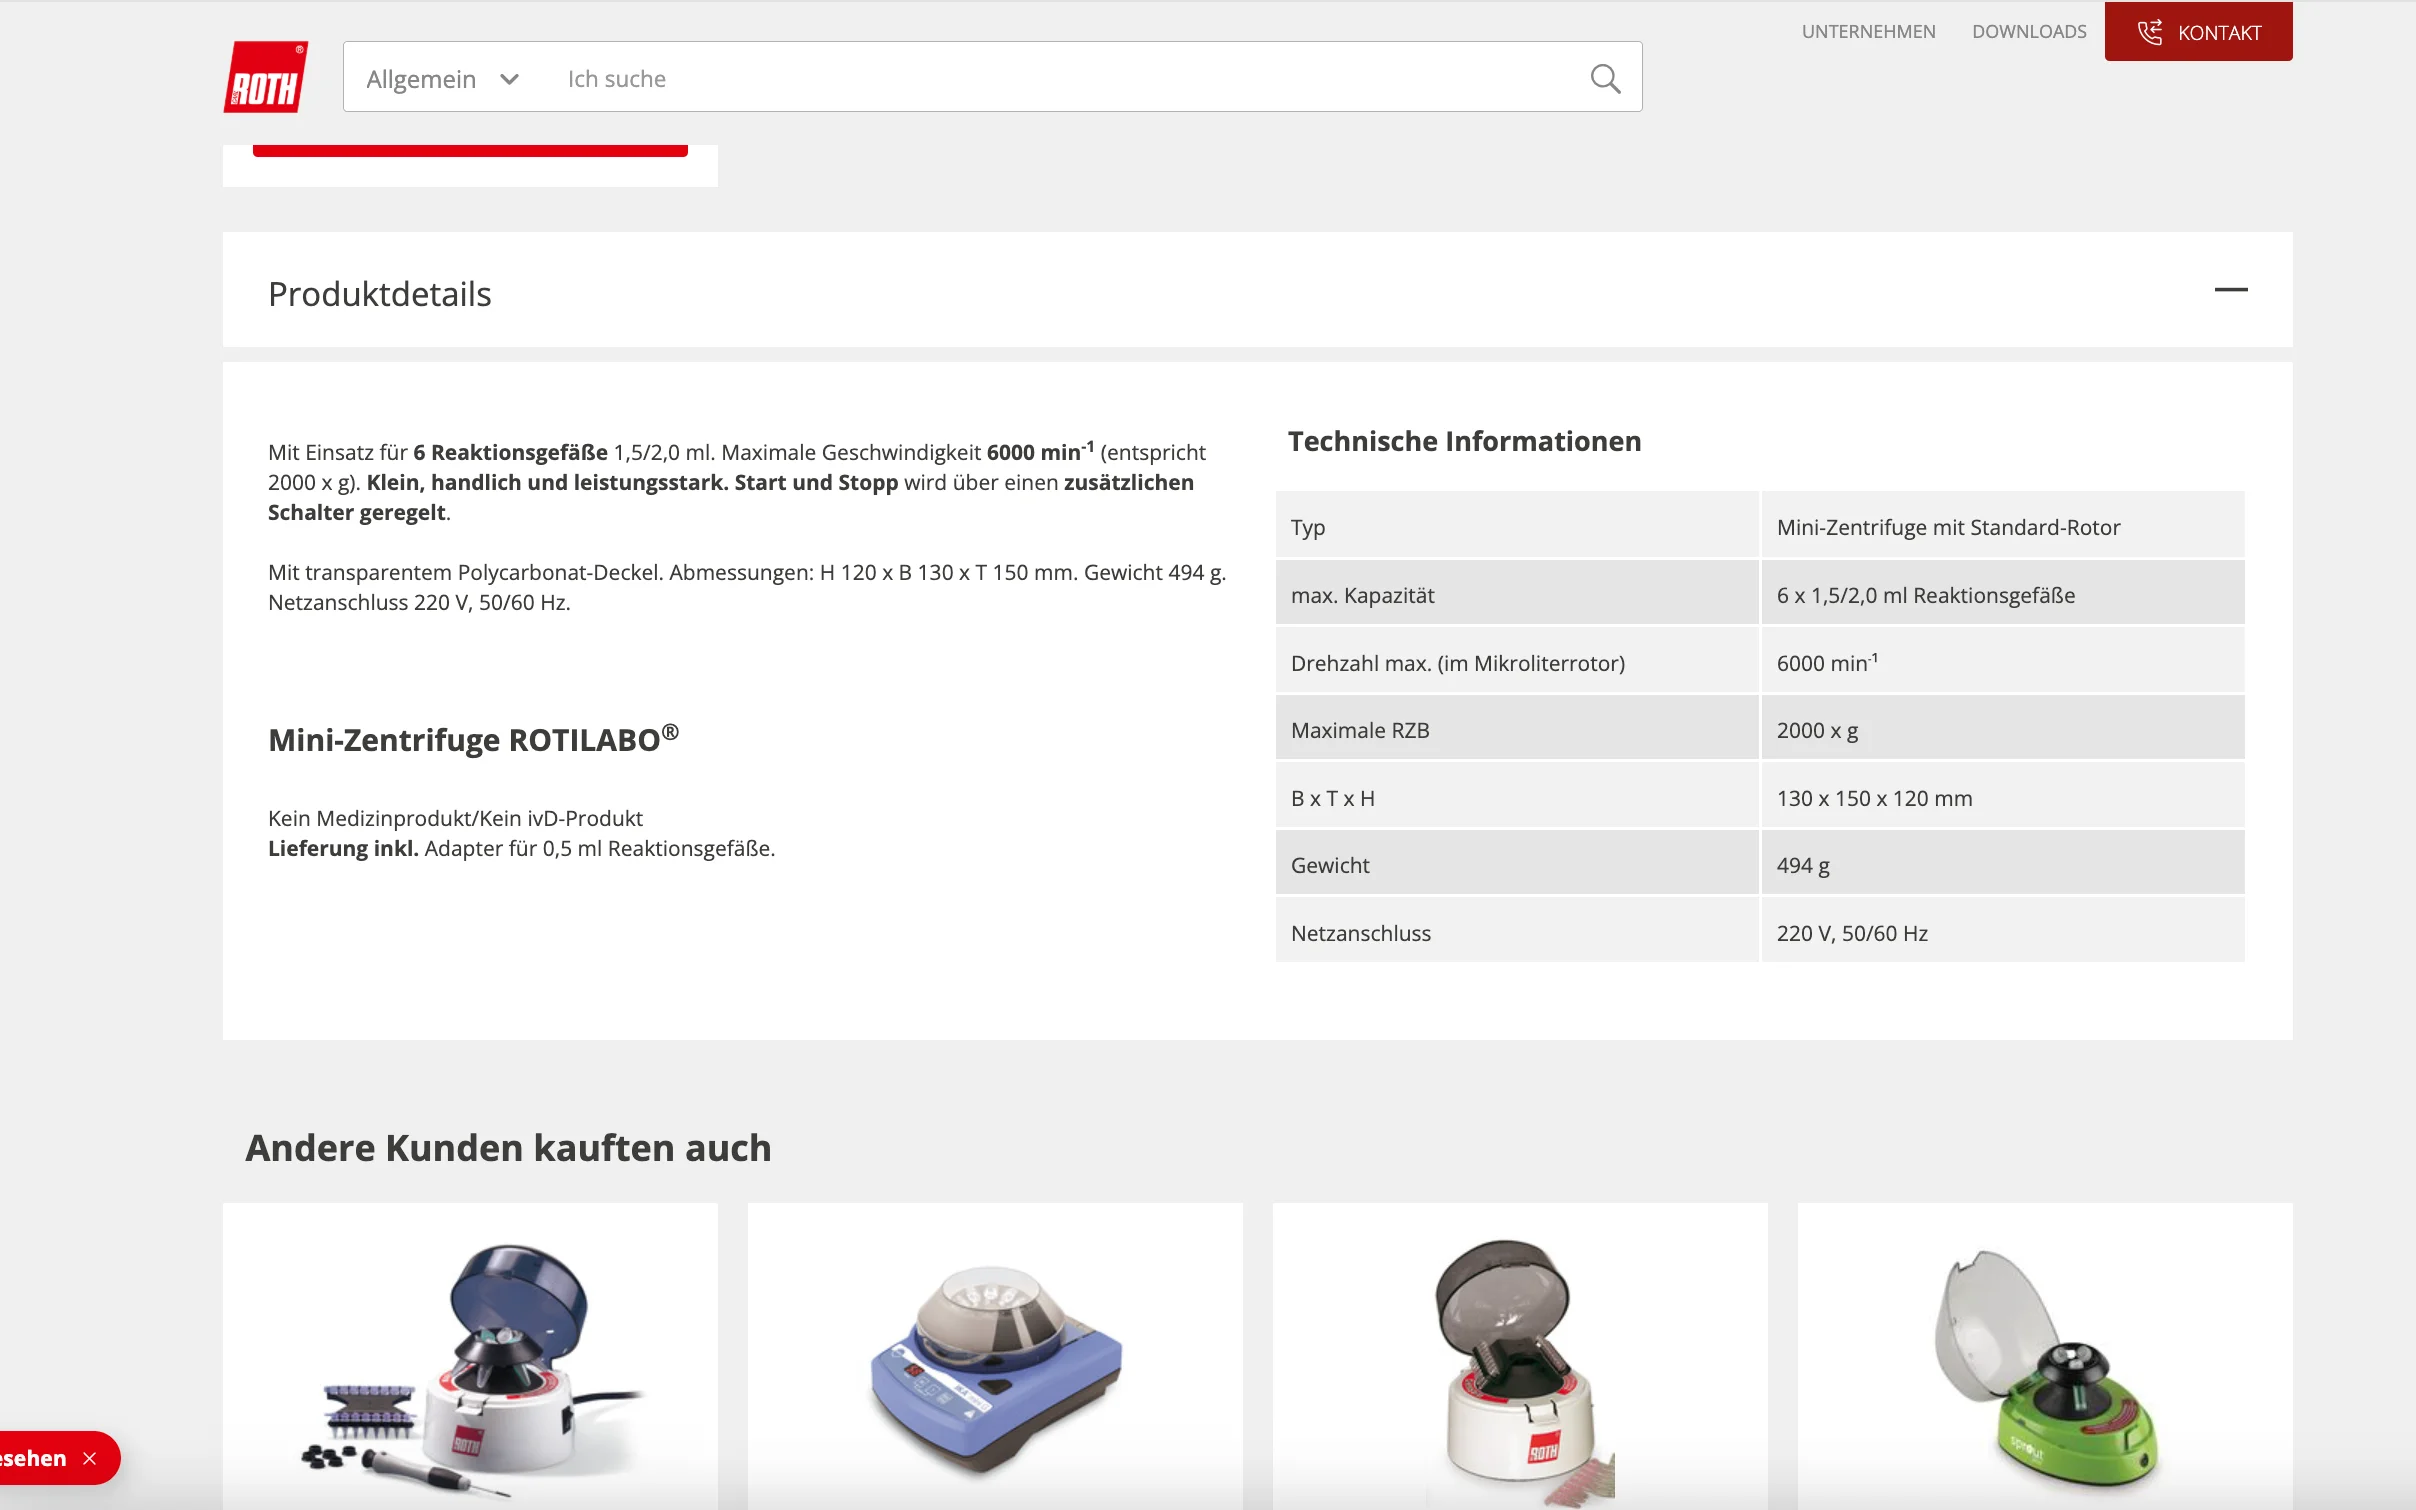Select the '6000 min-1' table value
Screen dimensions: 2416x1510
[x=1827, y=662]
